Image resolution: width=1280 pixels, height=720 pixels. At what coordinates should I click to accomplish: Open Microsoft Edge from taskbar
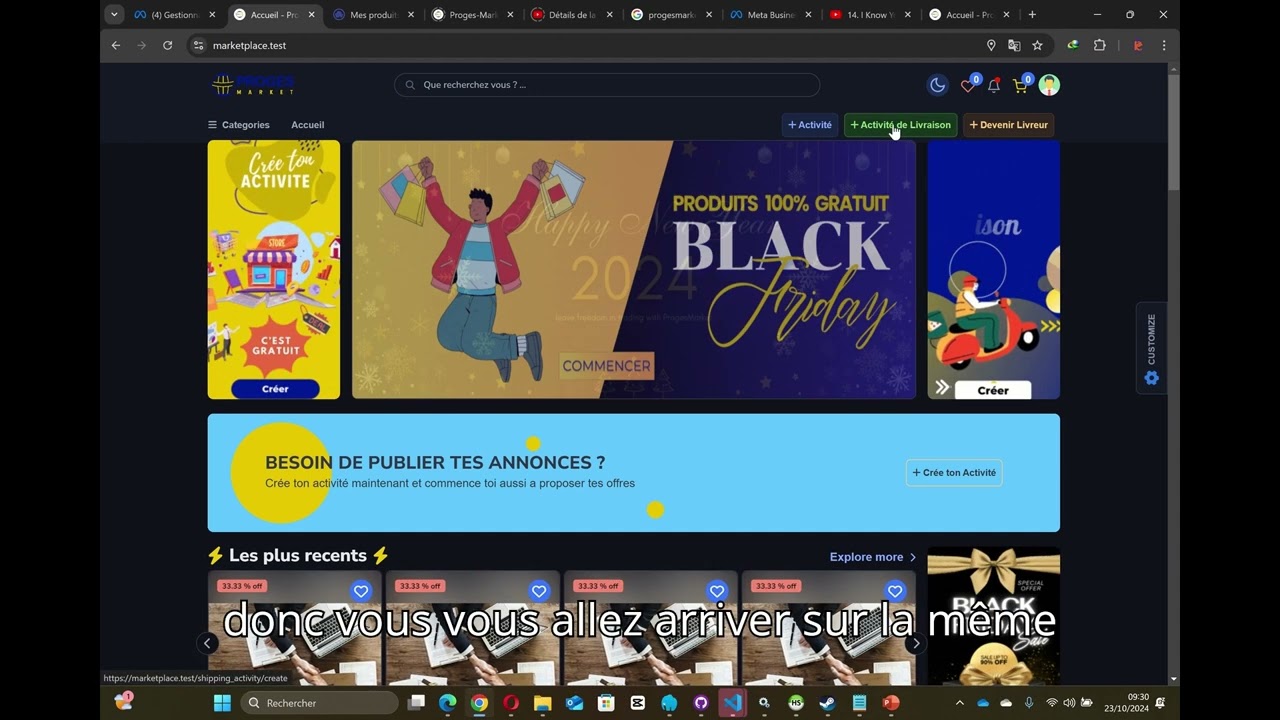(x=448, y=703)
